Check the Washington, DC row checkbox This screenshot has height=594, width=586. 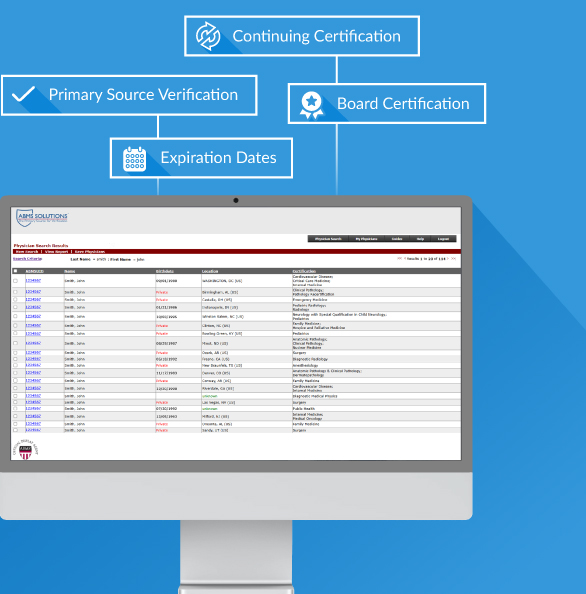(16, 281)
